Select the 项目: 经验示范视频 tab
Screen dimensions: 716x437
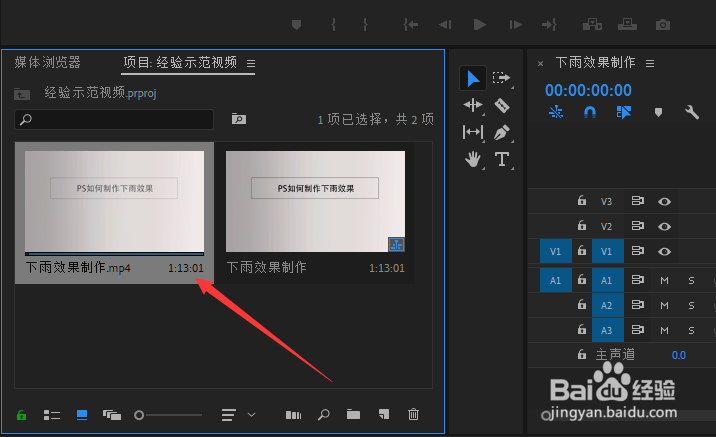click(x=180, y=62)
